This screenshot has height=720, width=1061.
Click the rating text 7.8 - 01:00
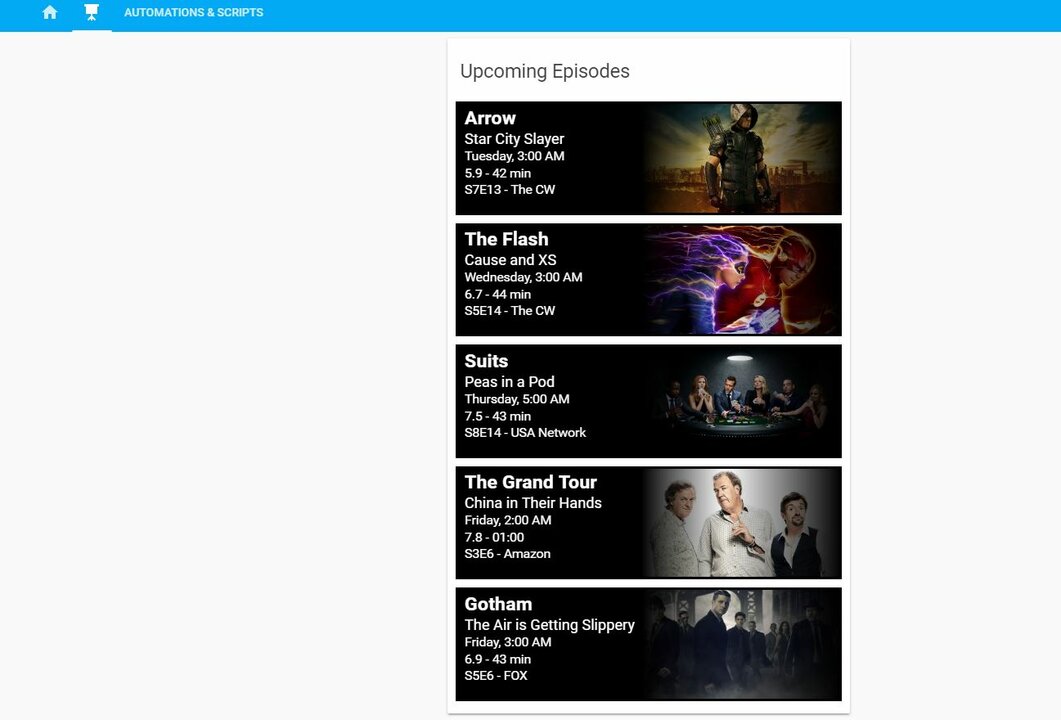click(494, 537)
